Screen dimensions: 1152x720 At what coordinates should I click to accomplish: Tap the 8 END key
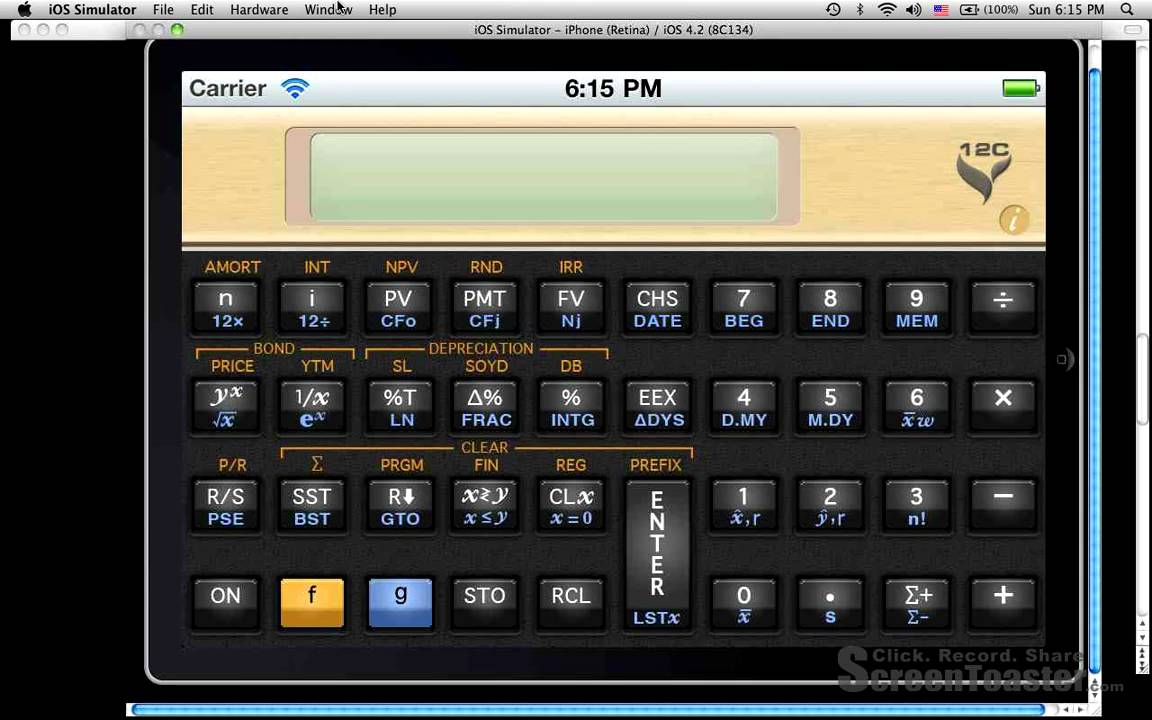(830, 309)
